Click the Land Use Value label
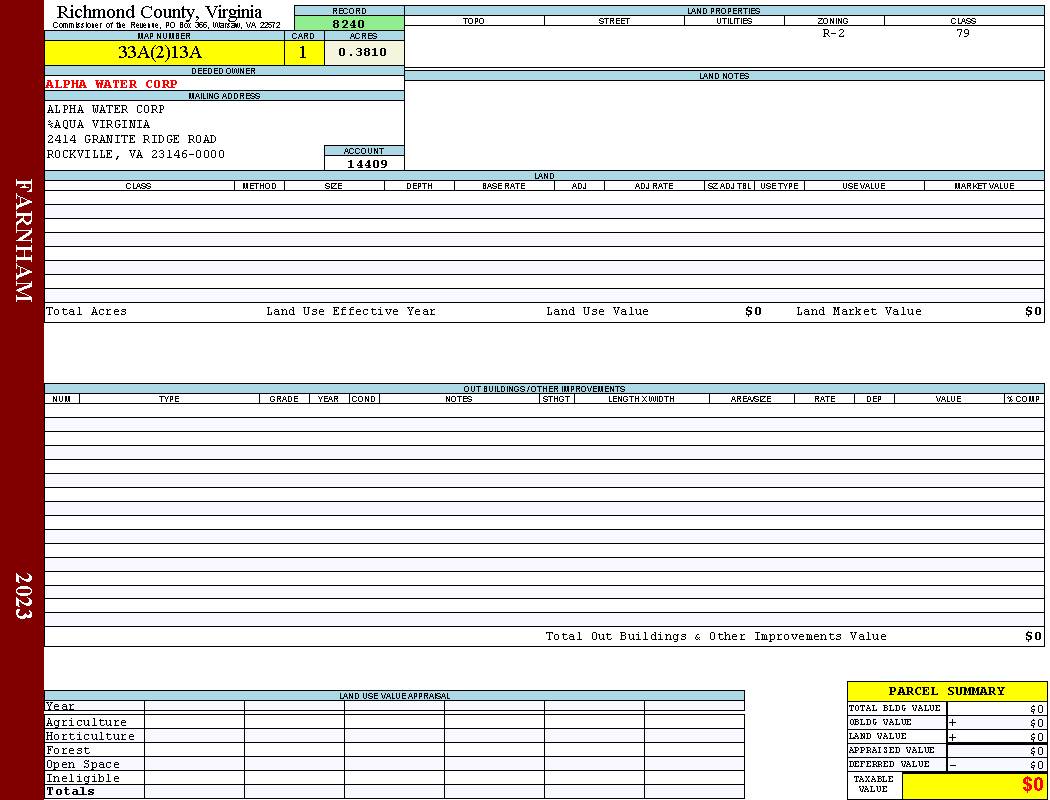Screen dimensions: 1050x800 [597, 311]
